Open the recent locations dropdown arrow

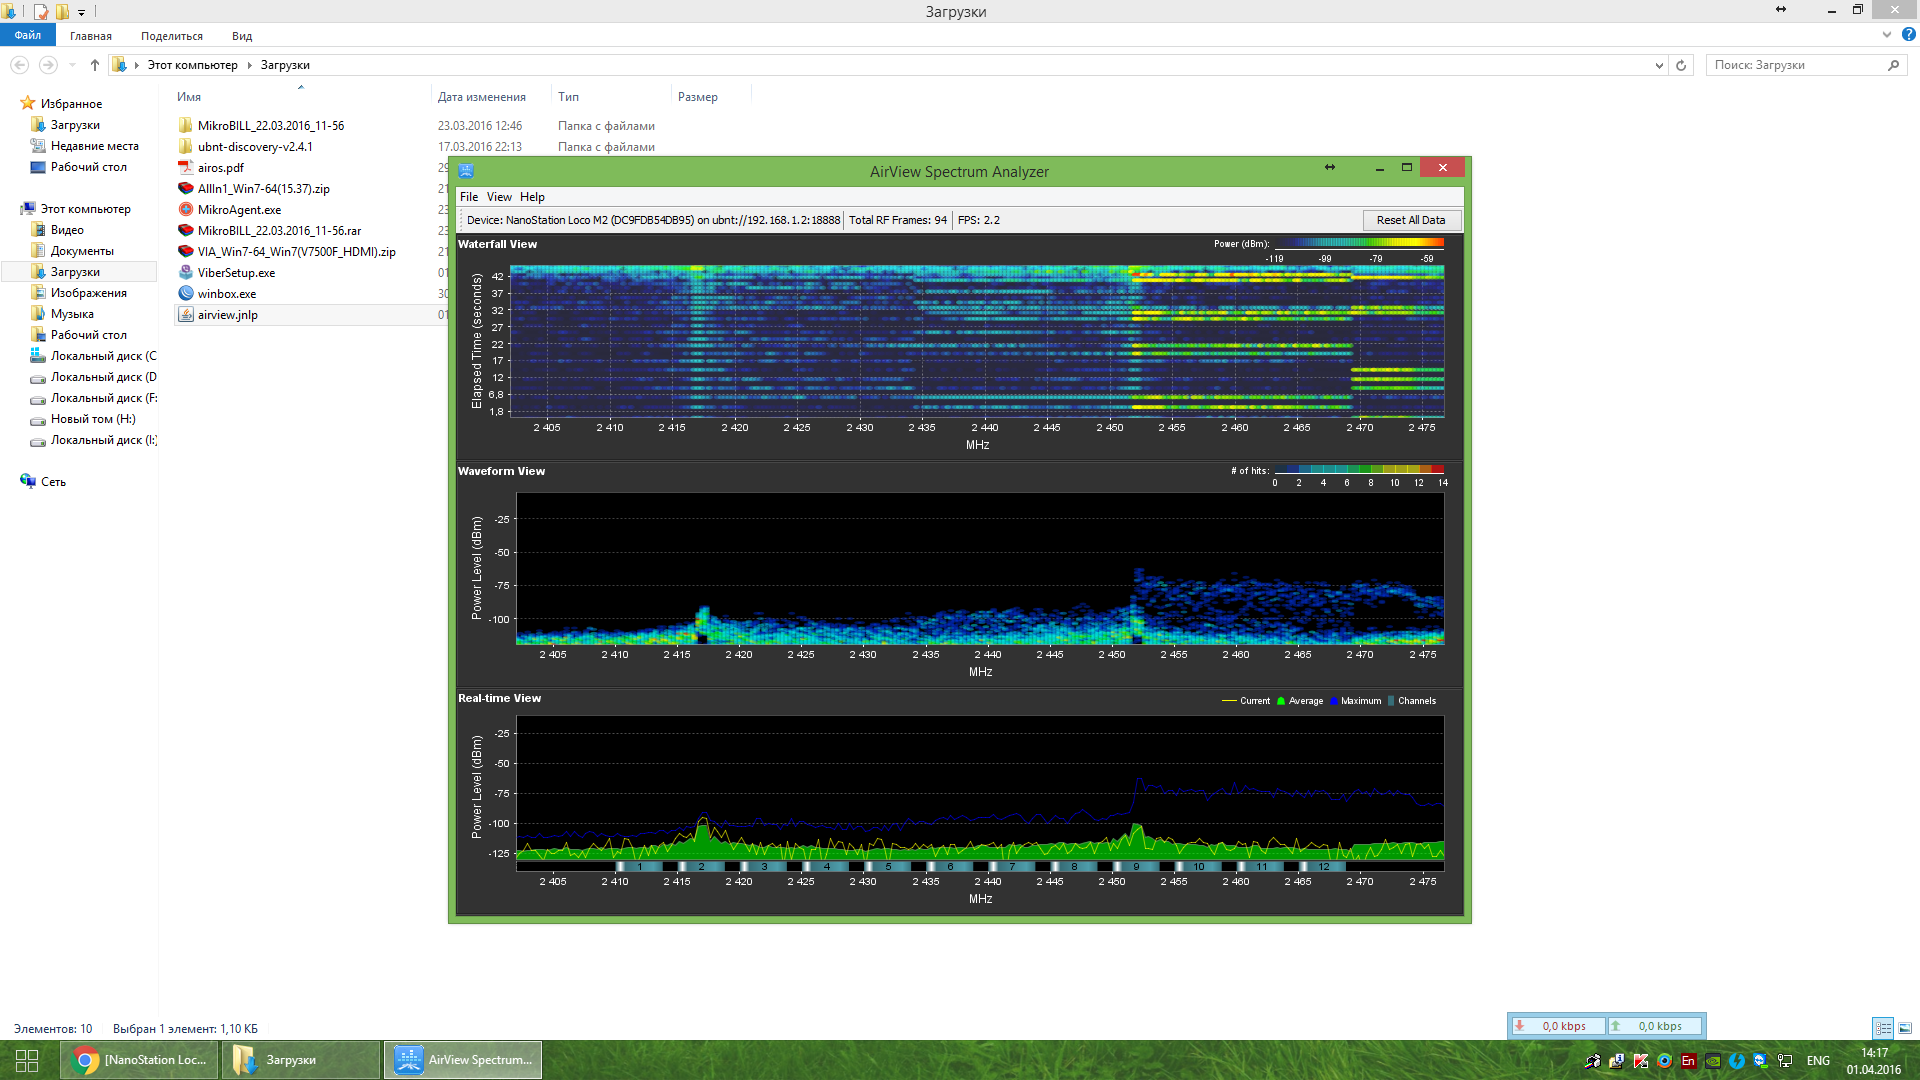(72, 65)
